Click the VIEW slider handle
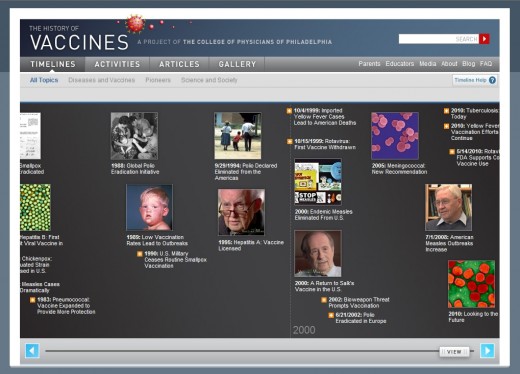520x374 pixels. (x=454, y=352)
